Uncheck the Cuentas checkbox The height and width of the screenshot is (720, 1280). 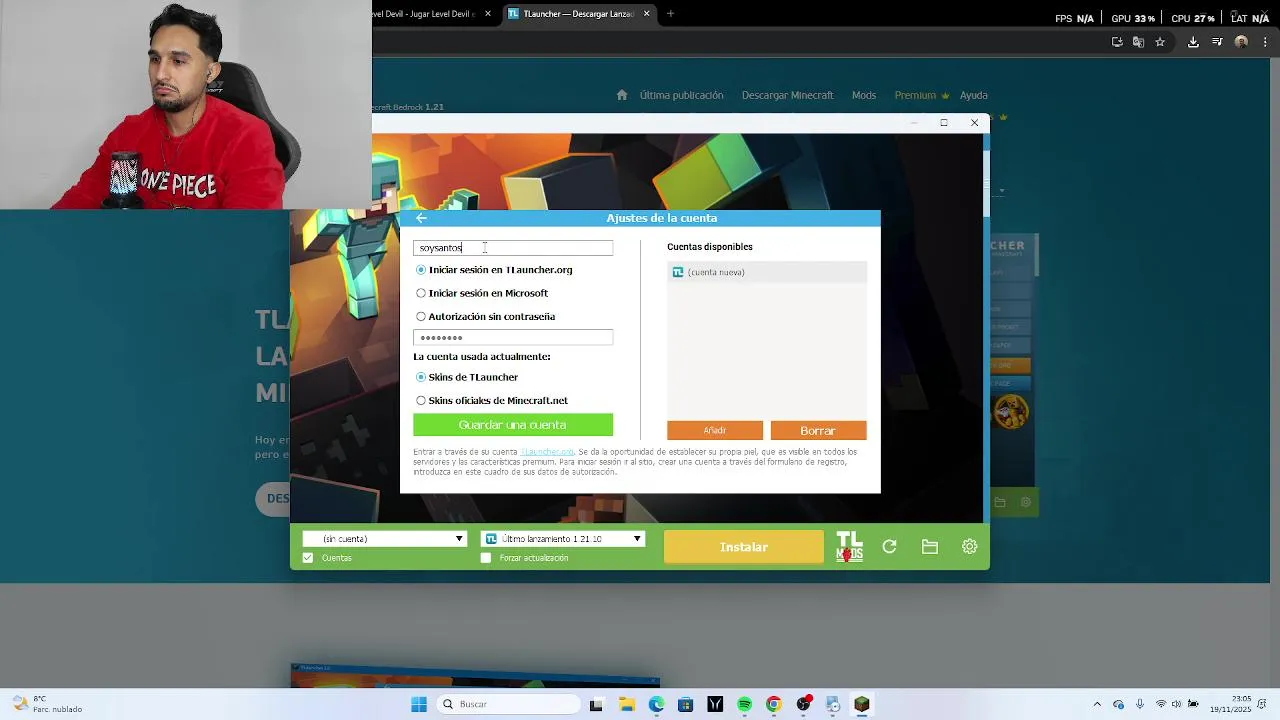308,558
